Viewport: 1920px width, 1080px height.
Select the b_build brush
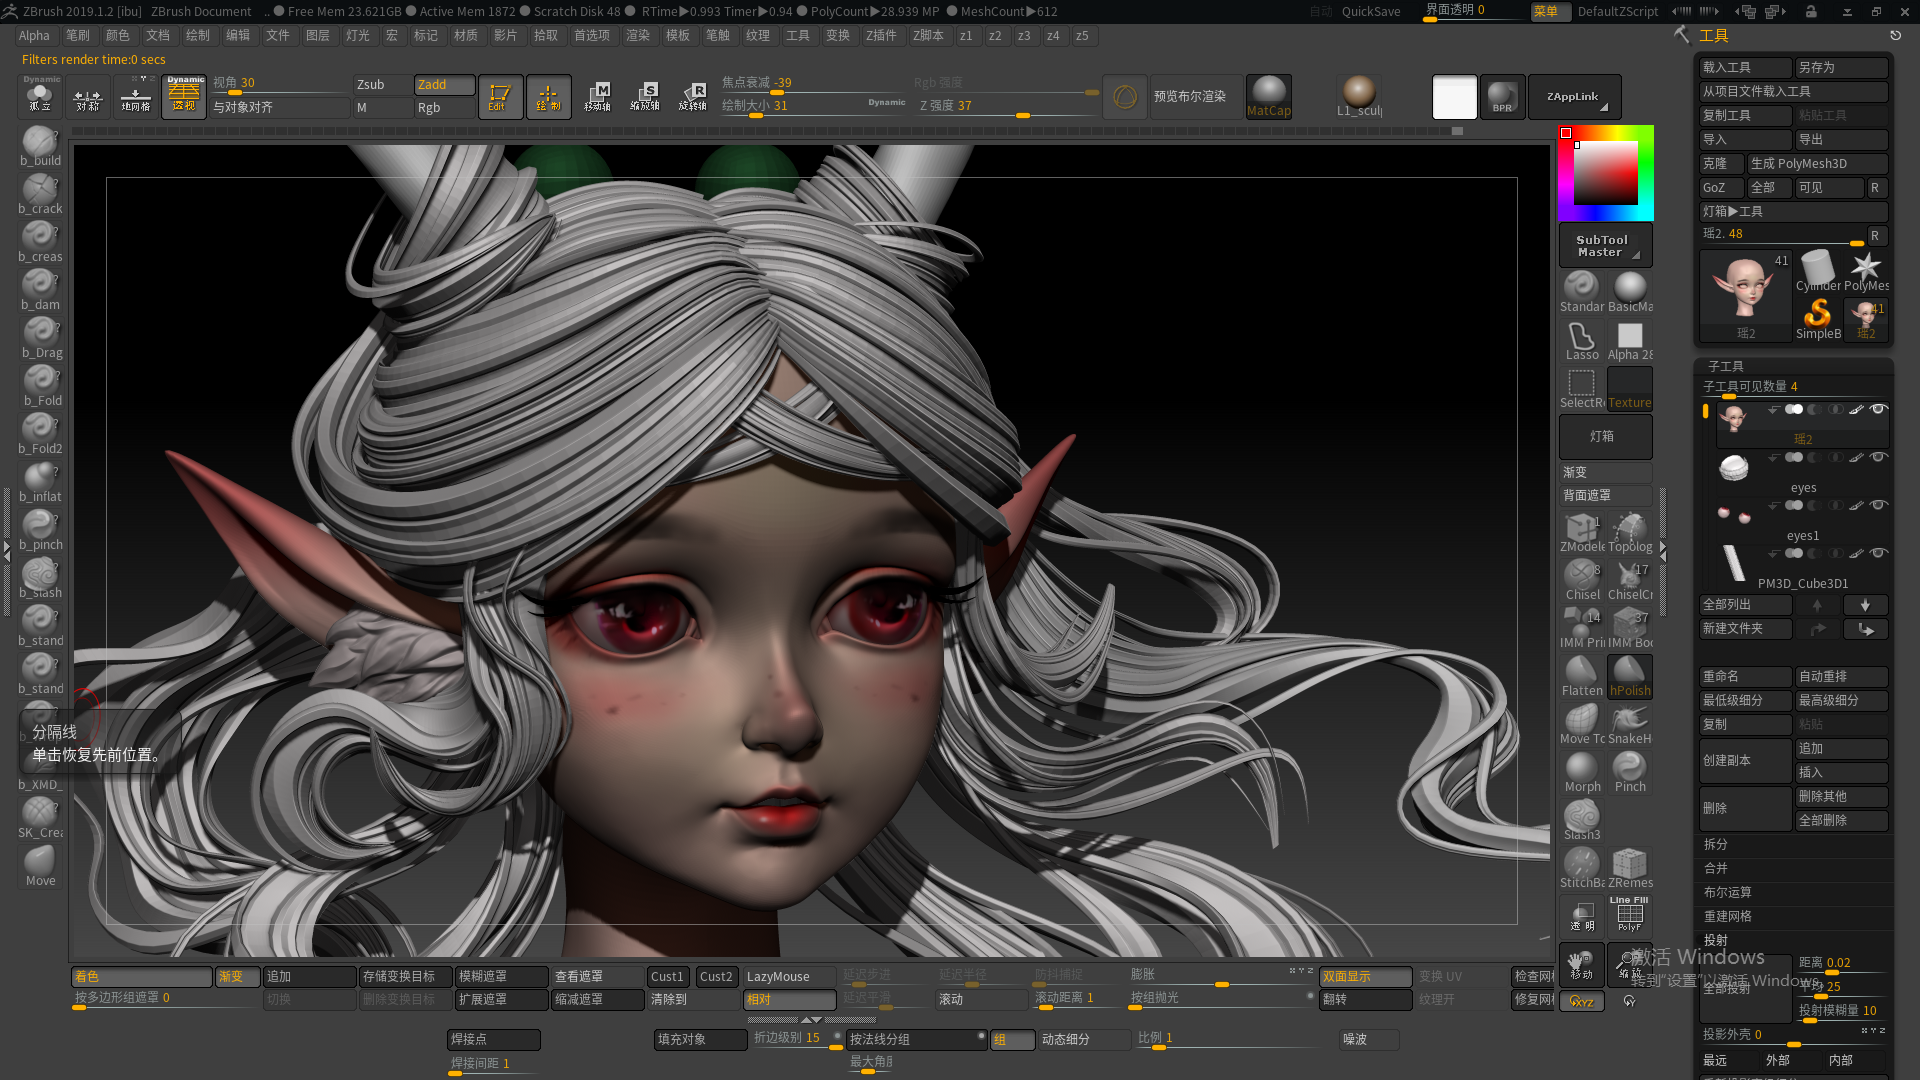(x=40, y=146)
